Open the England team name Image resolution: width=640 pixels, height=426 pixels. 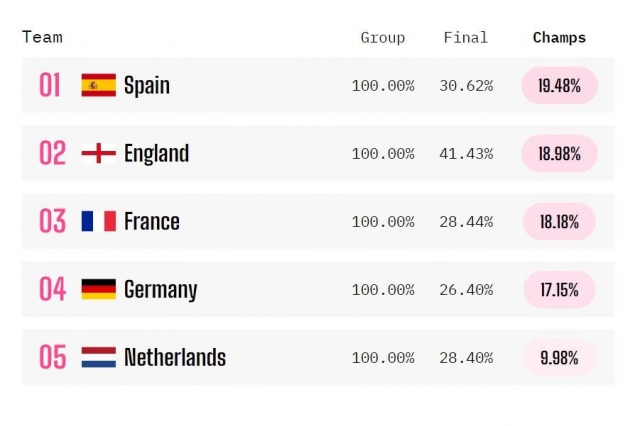click(x=157, y=154)
